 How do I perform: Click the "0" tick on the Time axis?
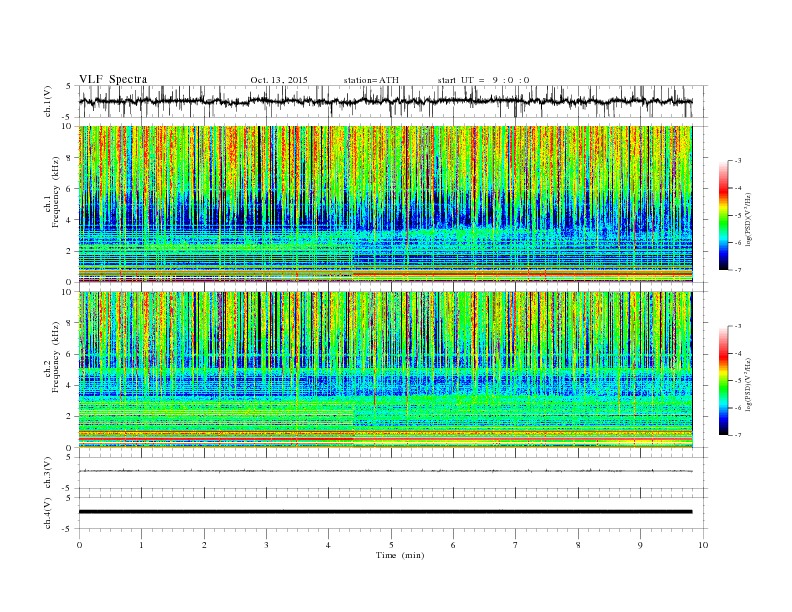79,545
